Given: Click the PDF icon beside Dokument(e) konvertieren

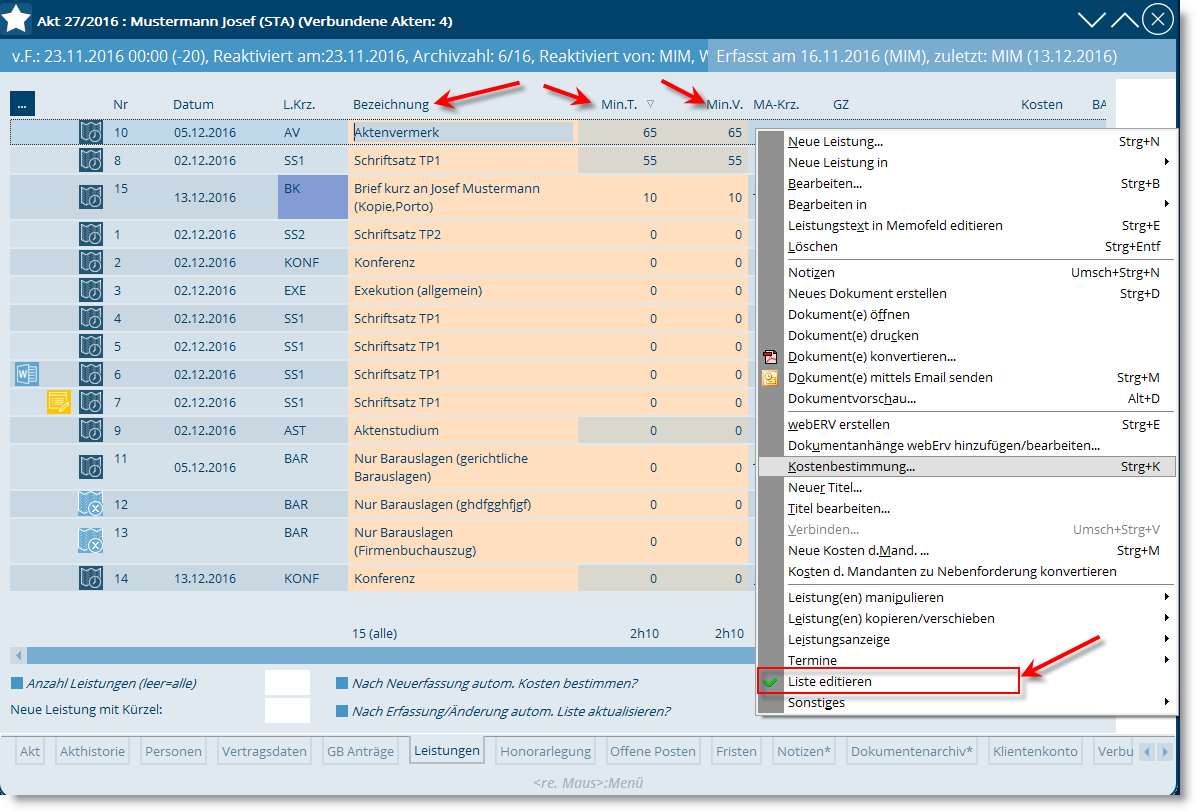Looking at the screenshot, I should click(770, 356).
